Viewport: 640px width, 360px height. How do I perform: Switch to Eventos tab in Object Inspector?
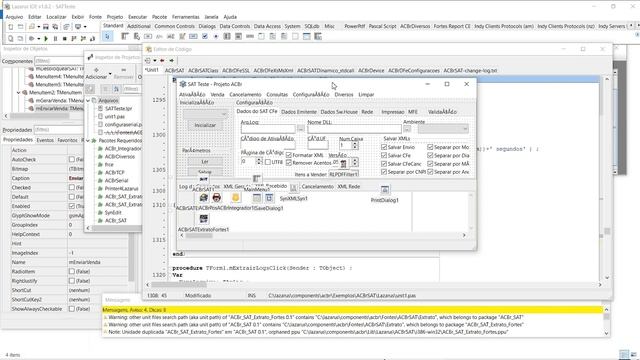pyautogui.click(x=45, y=140)
